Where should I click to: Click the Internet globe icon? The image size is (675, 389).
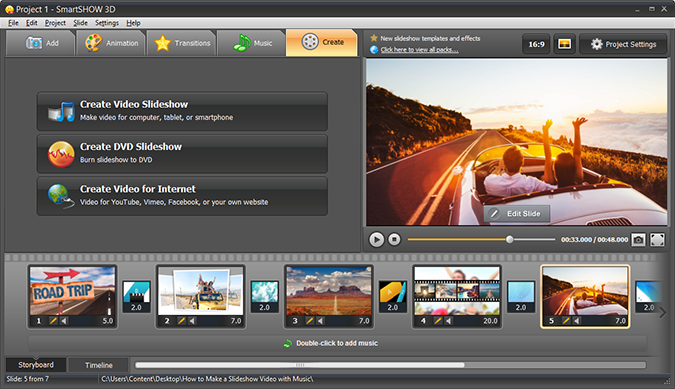[61, 196]
